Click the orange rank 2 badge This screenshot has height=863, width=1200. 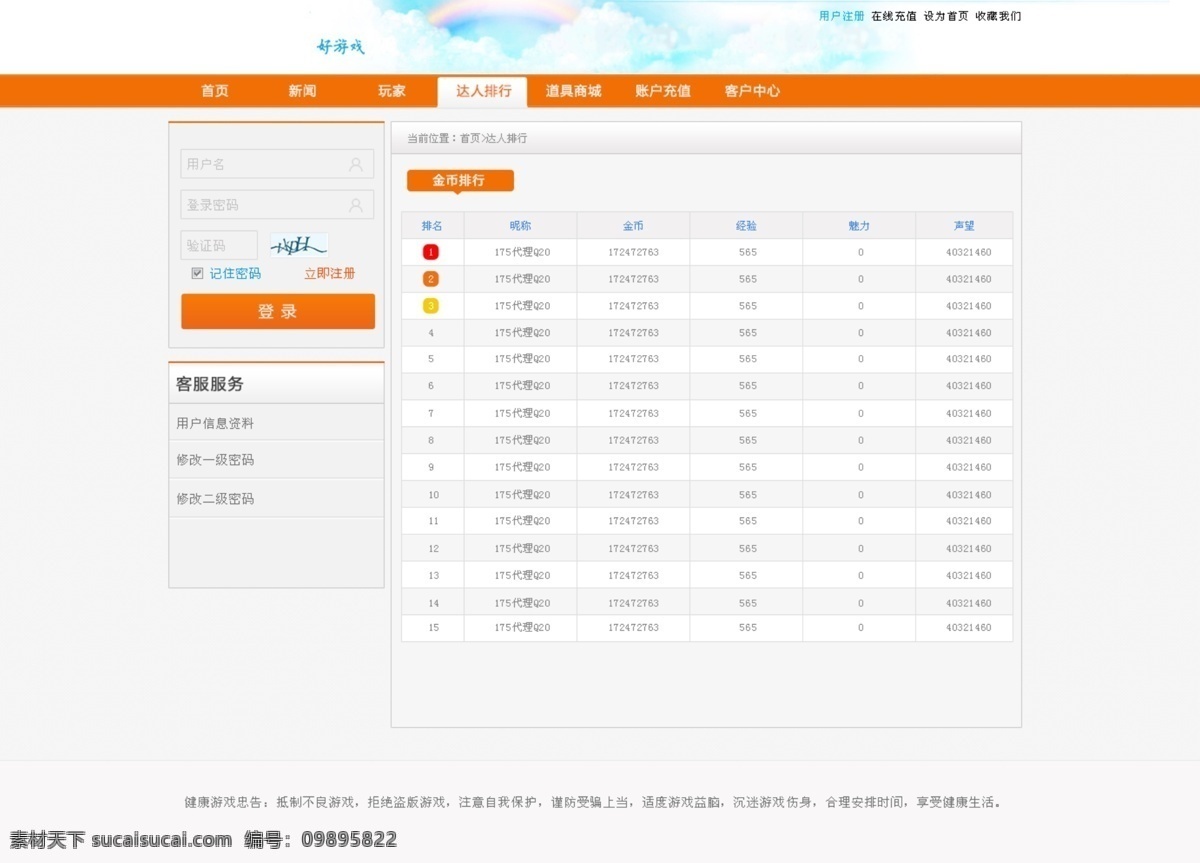(431, 279)
